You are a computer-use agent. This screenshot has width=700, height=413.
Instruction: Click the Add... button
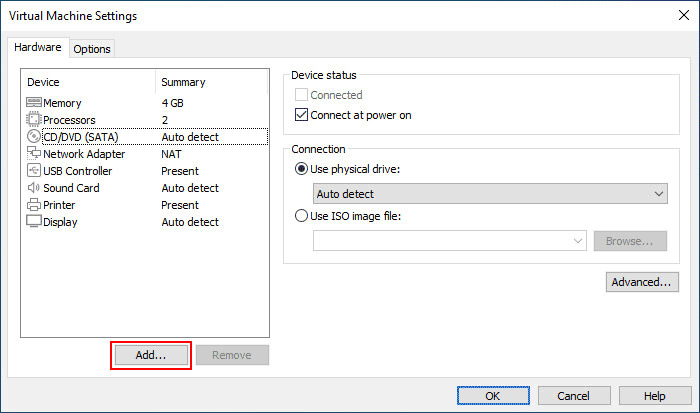tap(151, 355)
